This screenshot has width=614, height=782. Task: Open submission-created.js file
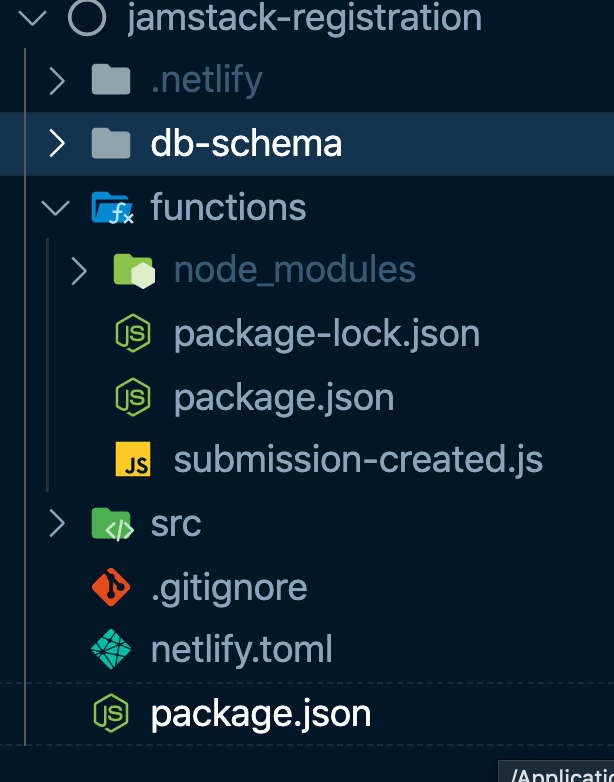tap(358, 460)
